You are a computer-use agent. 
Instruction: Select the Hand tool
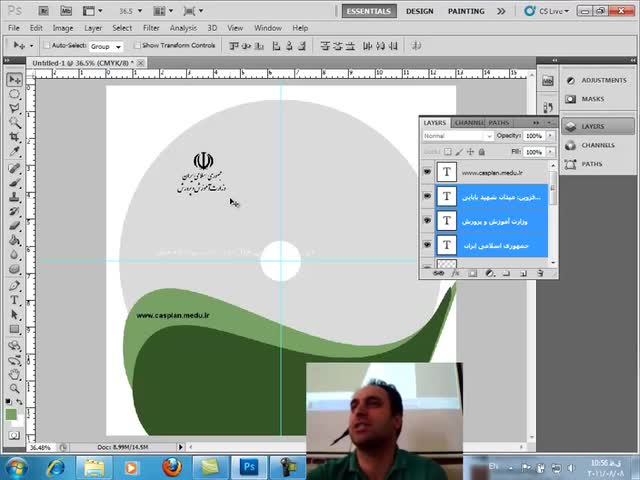click(14, 374)
